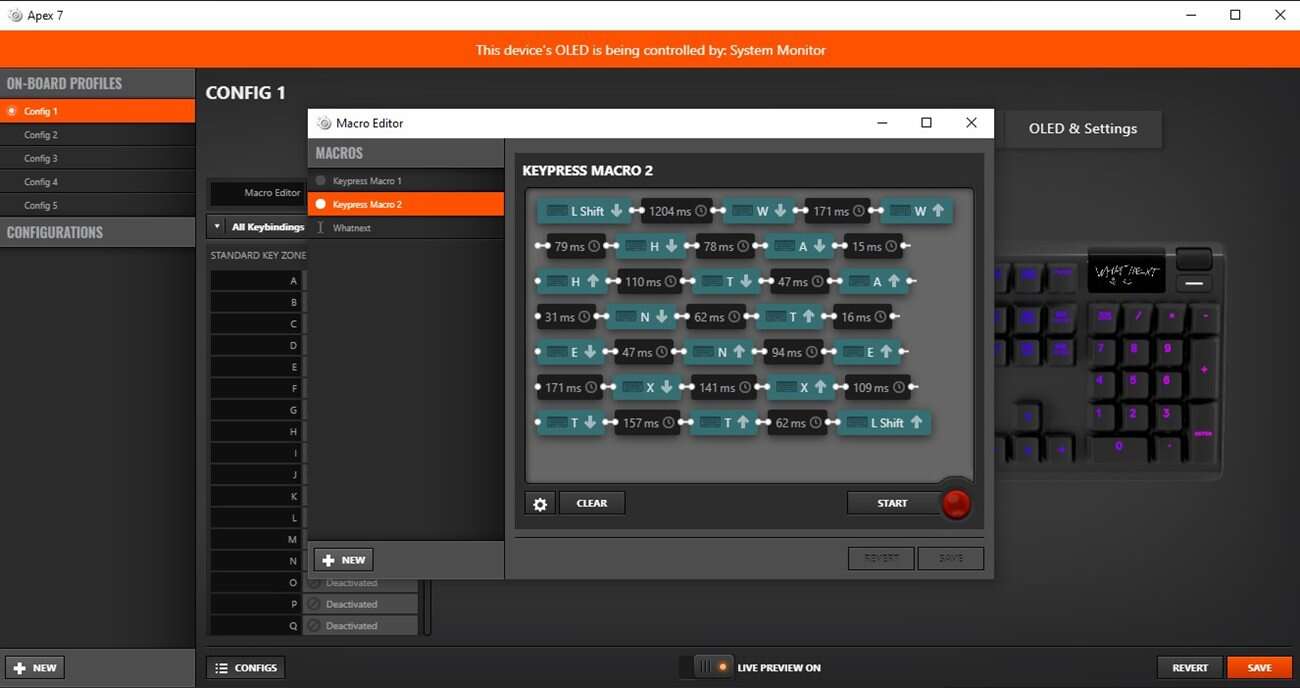Click the 157 ms delay timer block
The width and height of the screenshot is (1300, 688).
click(x=647, y=423)
